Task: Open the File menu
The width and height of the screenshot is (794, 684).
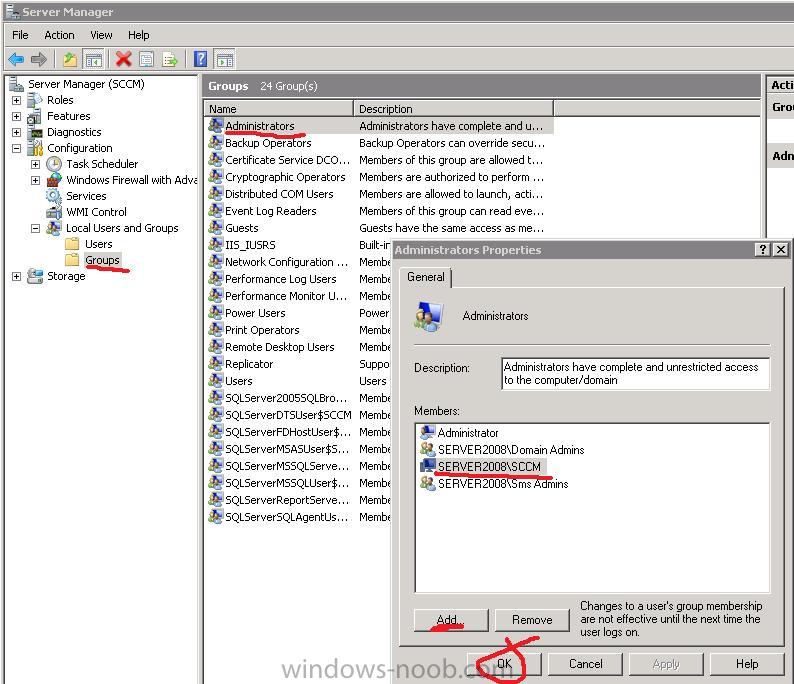Action: coord(20,35)
